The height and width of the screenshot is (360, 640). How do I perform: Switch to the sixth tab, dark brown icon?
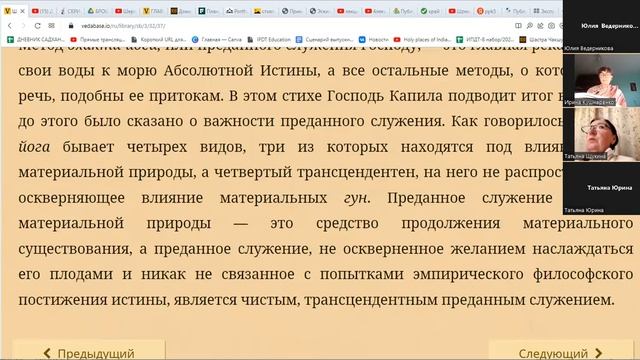click(x=180, y=11)
